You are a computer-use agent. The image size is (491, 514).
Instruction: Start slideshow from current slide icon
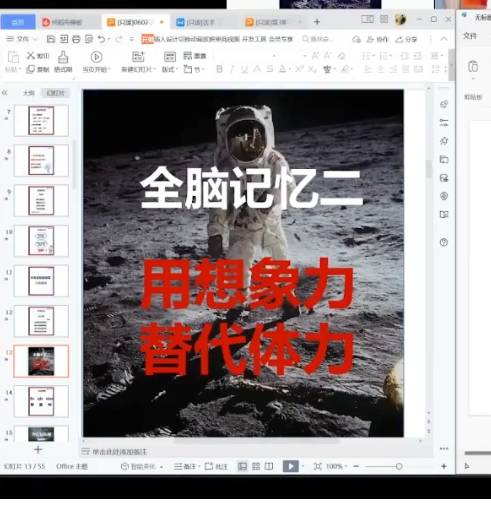coord(96,57)
